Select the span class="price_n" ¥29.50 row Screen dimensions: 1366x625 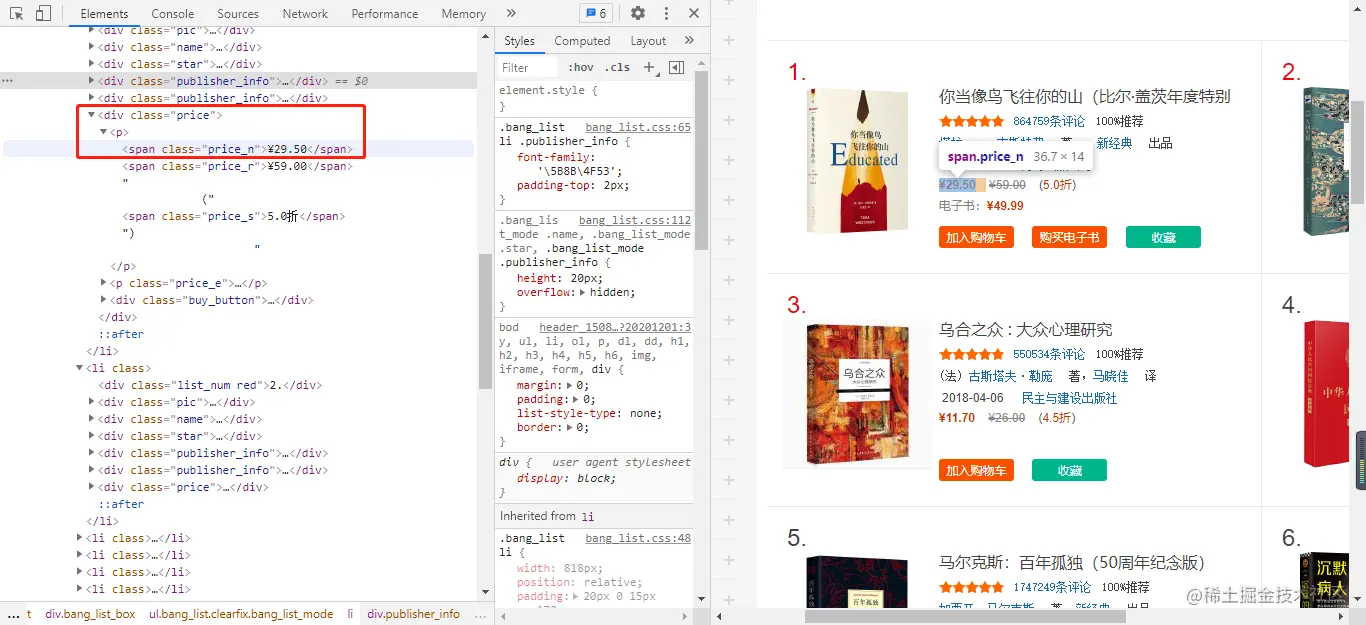pos(239,149)
